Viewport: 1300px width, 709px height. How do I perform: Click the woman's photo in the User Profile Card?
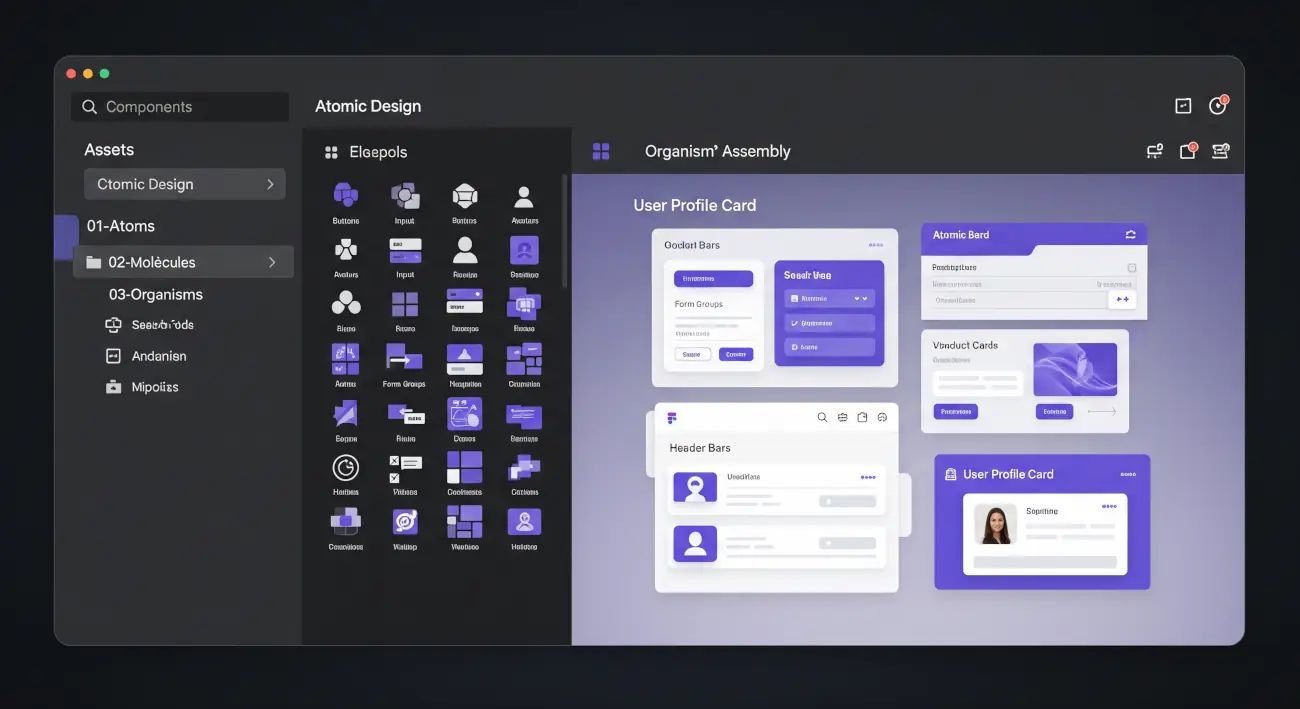tap(996, 524)
